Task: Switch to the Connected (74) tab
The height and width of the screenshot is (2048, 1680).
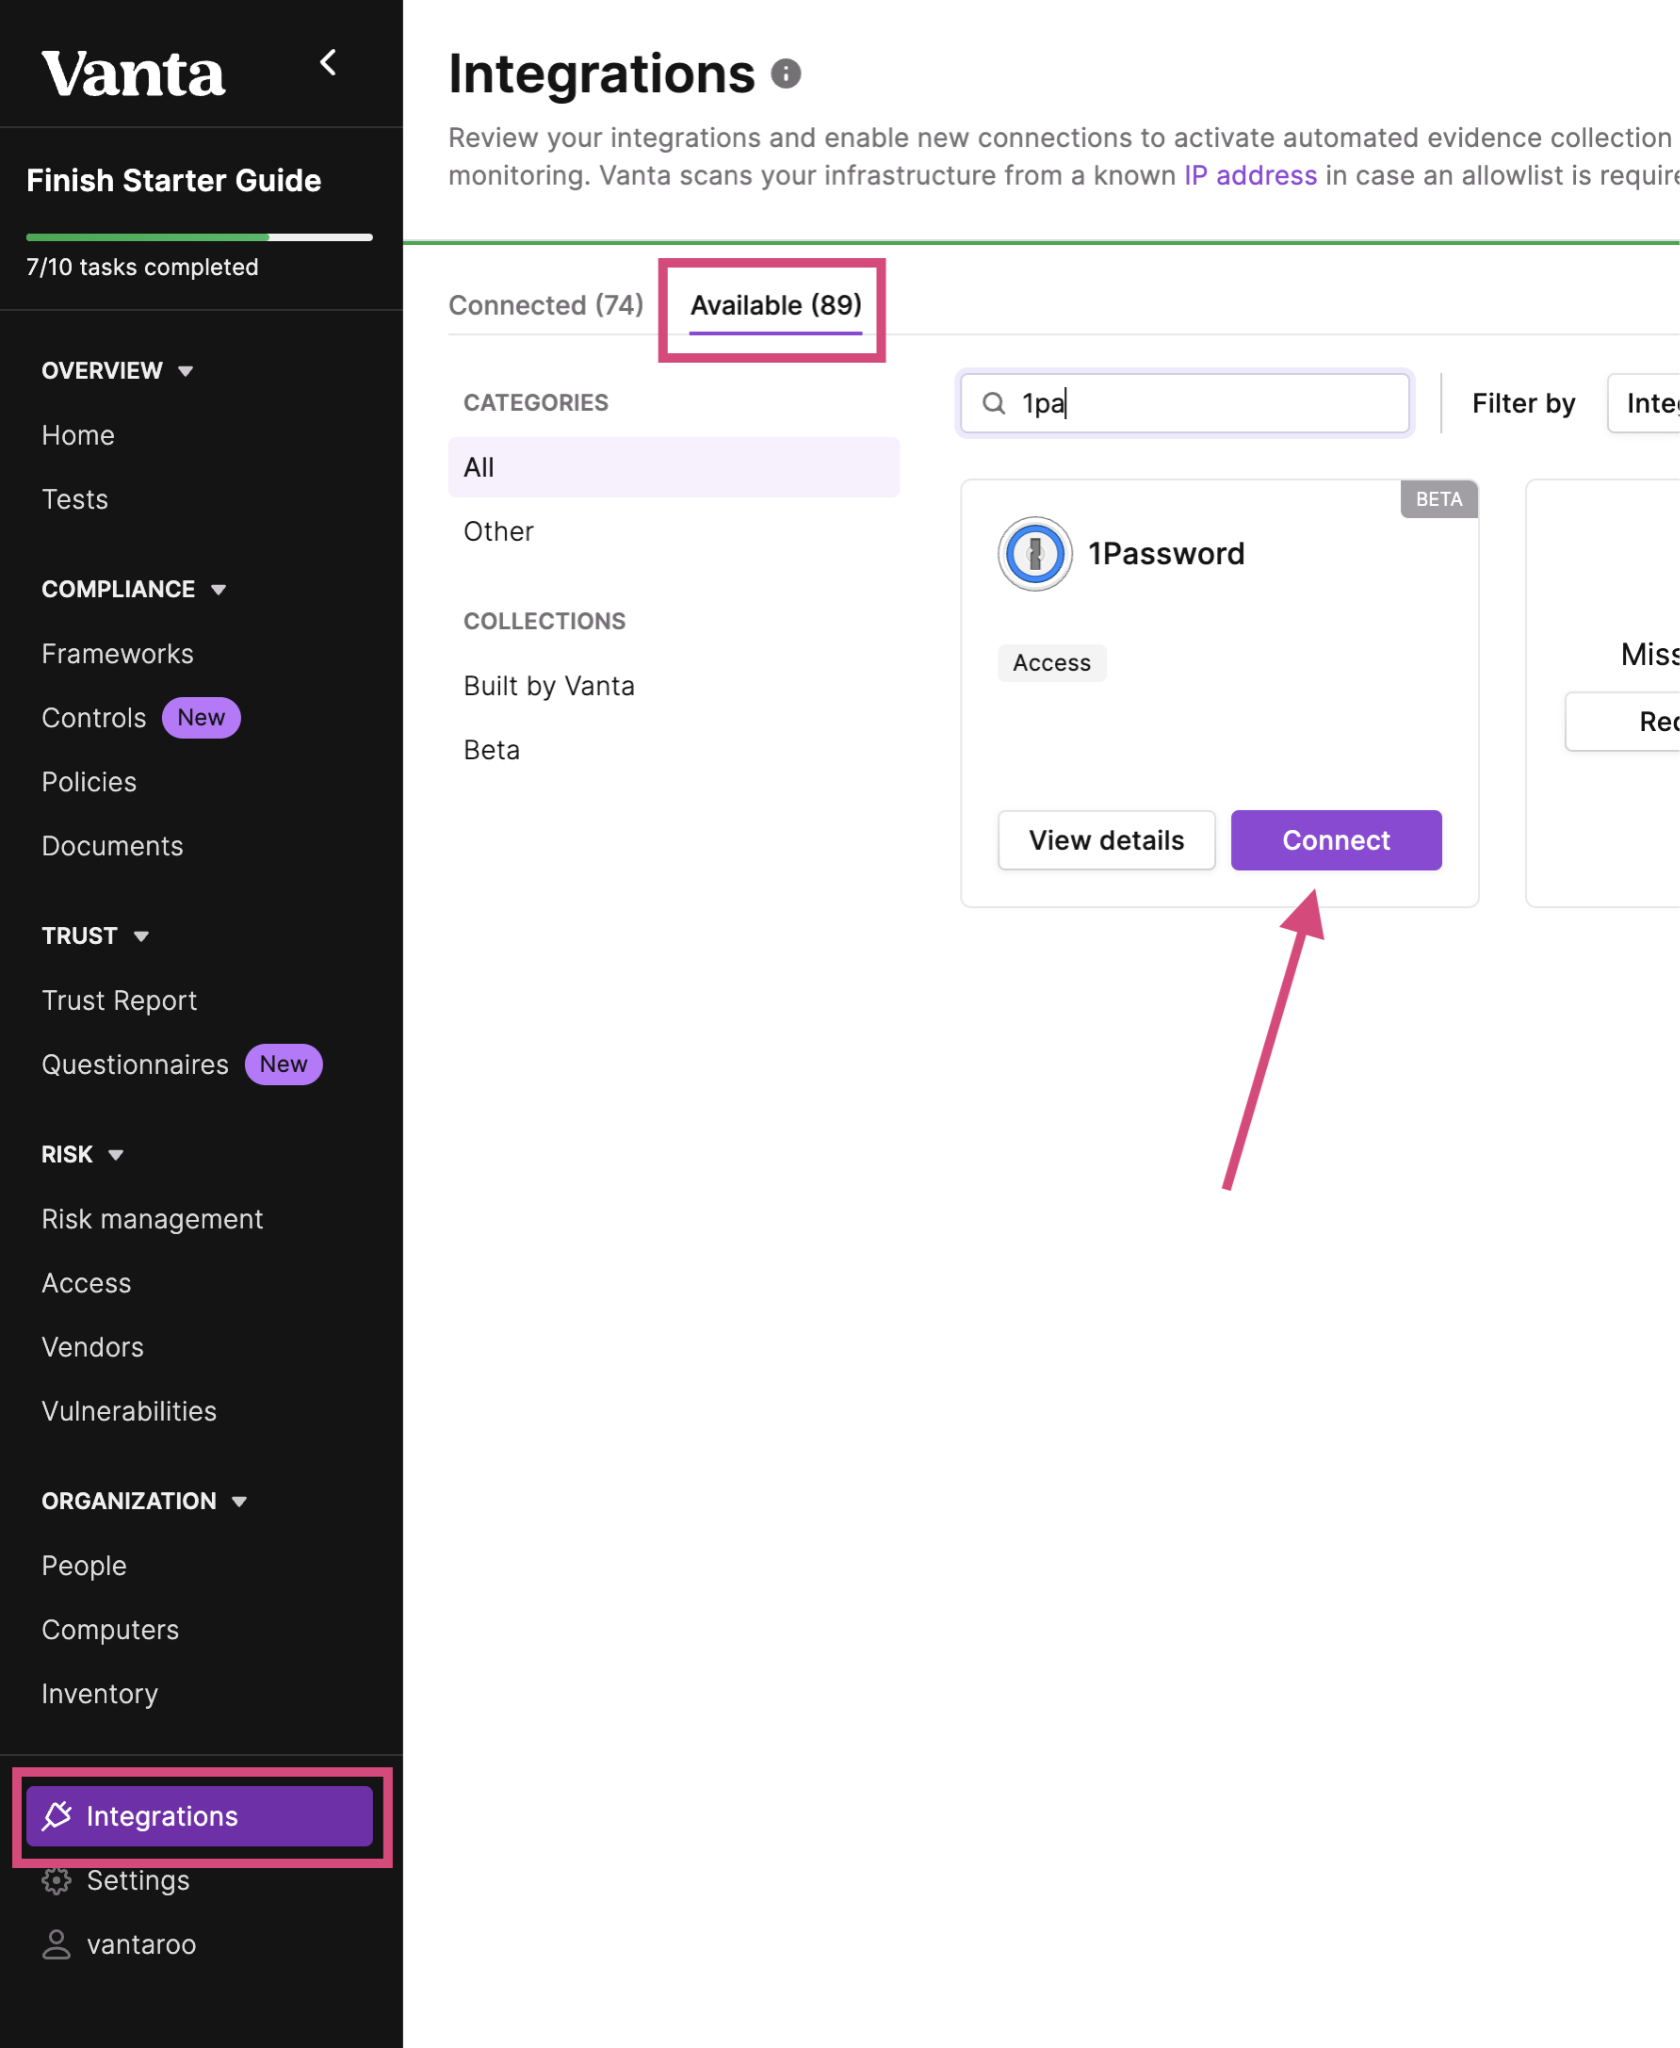Action: click(x=546, y=305)
